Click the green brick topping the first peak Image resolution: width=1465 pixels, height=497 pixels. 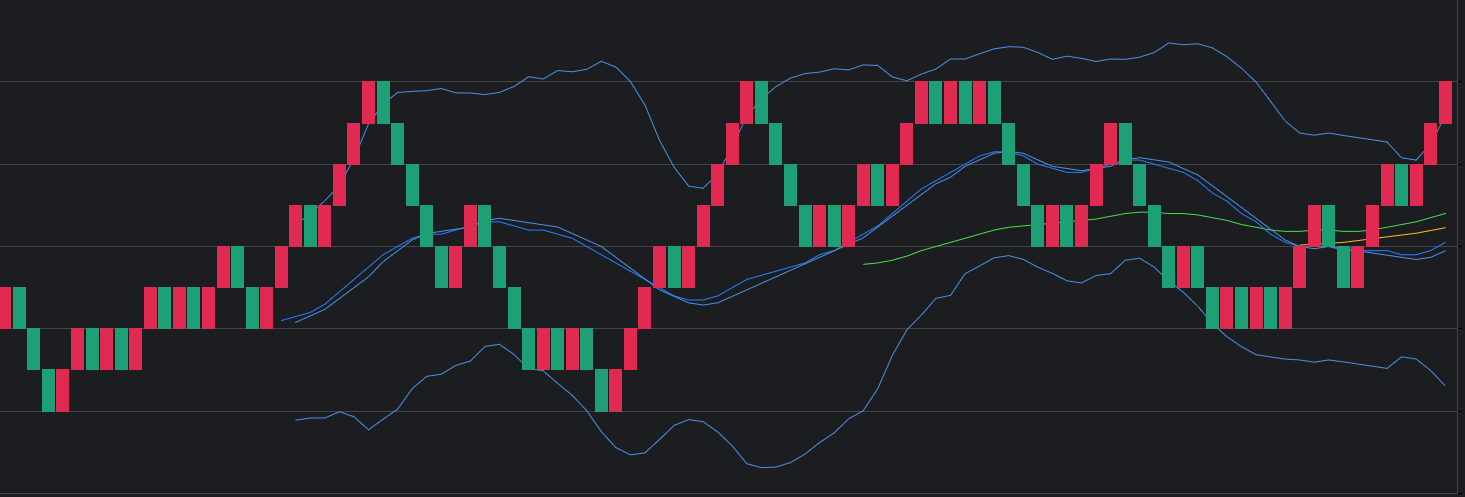pos(383,102)
